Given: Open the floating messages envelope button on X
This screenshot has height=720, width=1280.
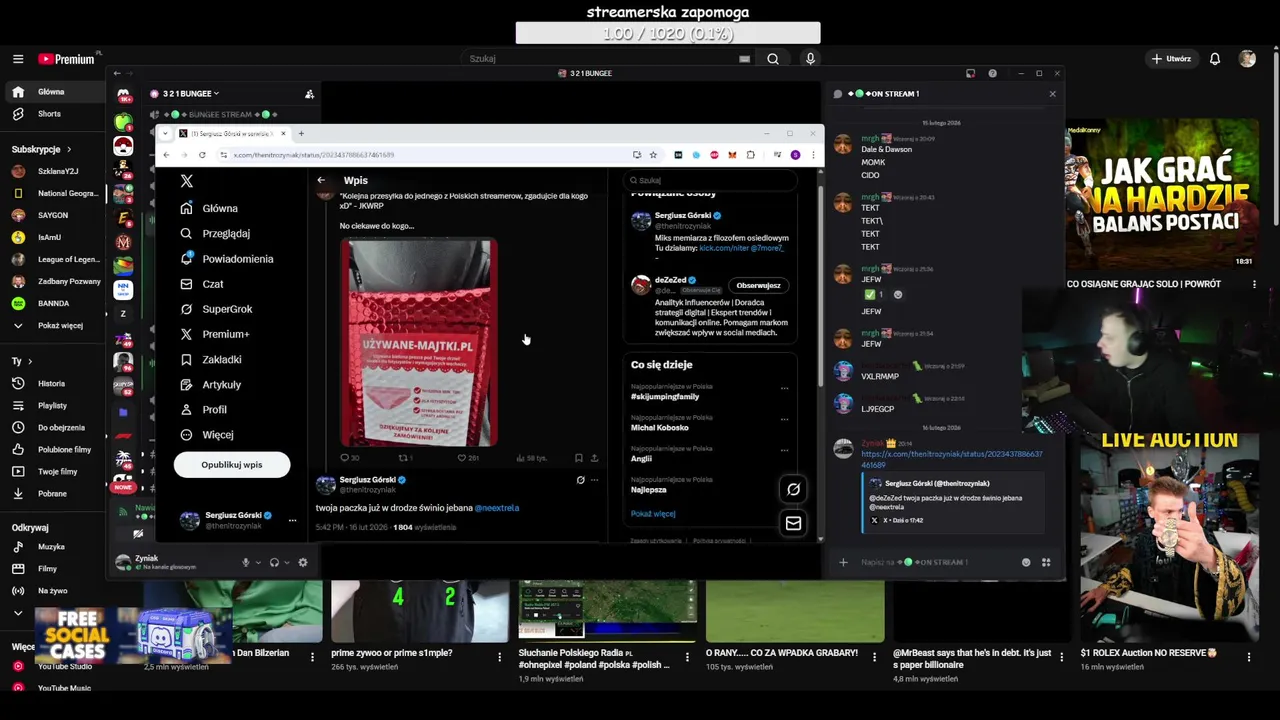Looking at the screenshot, I should click(x=793, y=523).
